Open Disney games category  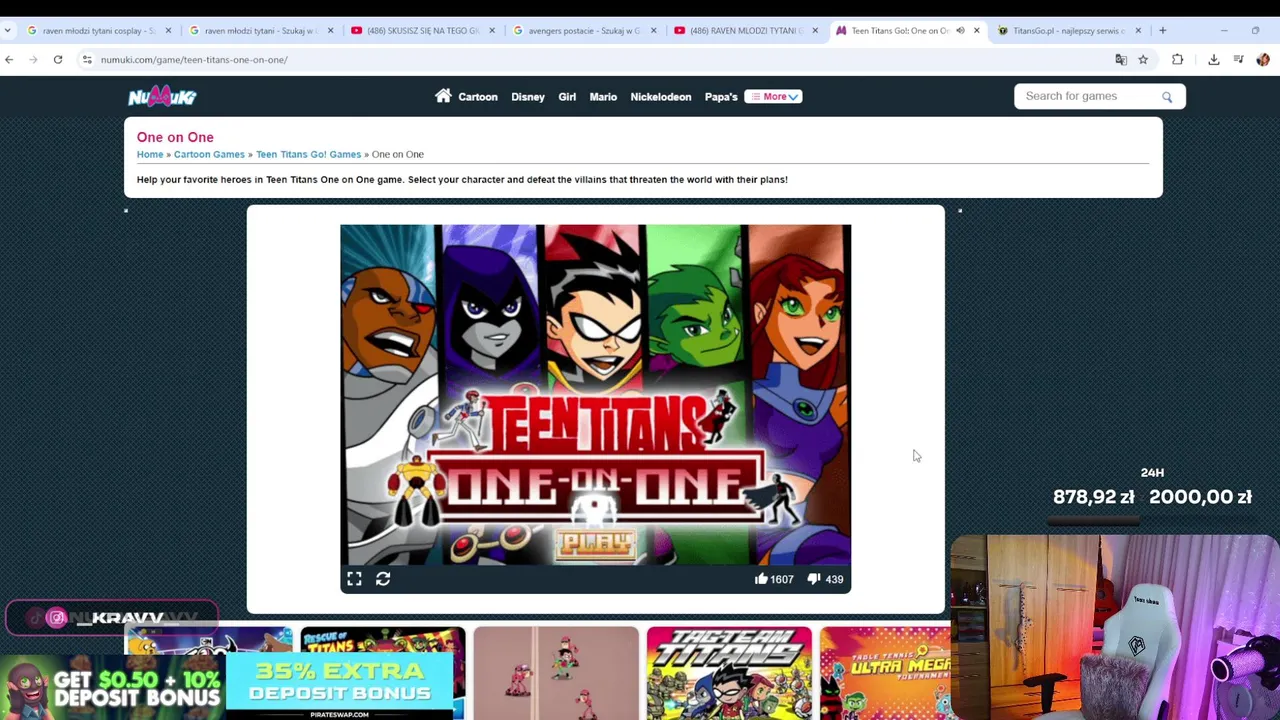[528, 97]
